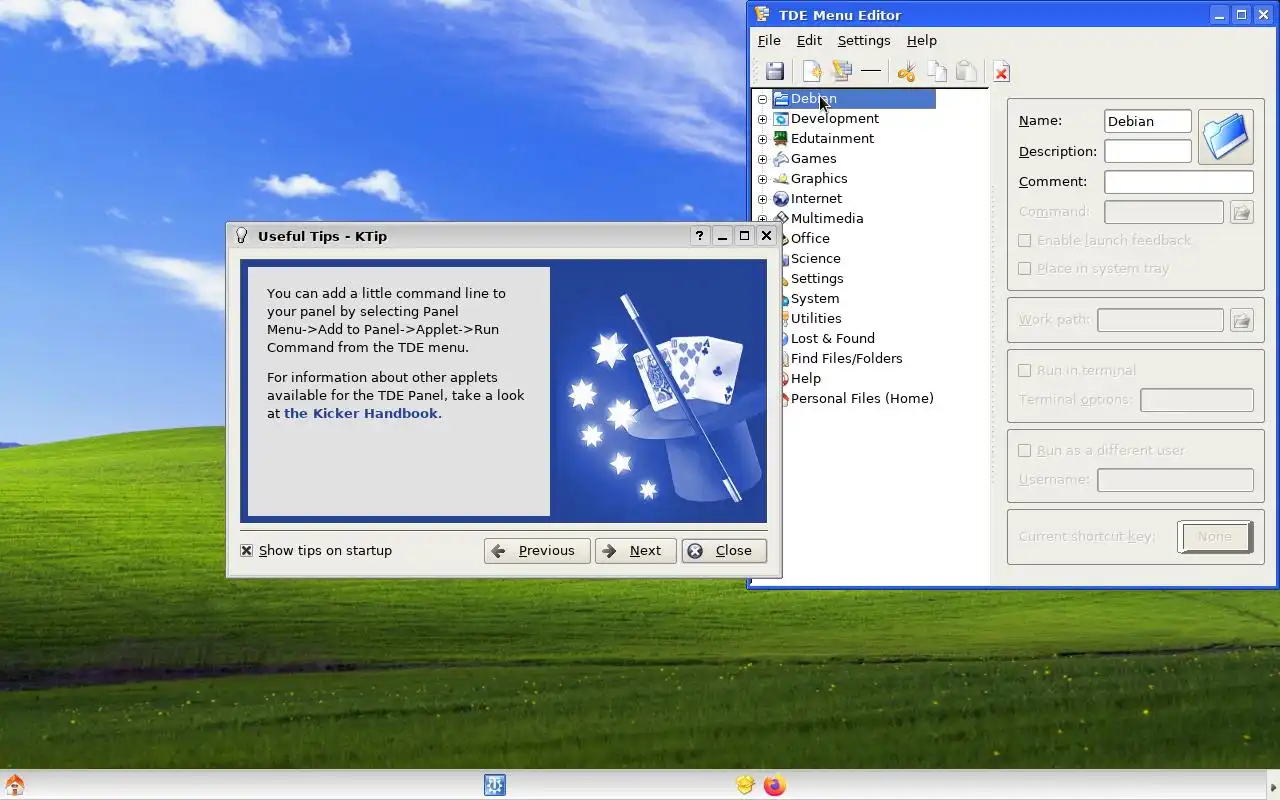Click the Copy toolbar icon
This screenshot has height=800, width=1280.
coord(936,71)
